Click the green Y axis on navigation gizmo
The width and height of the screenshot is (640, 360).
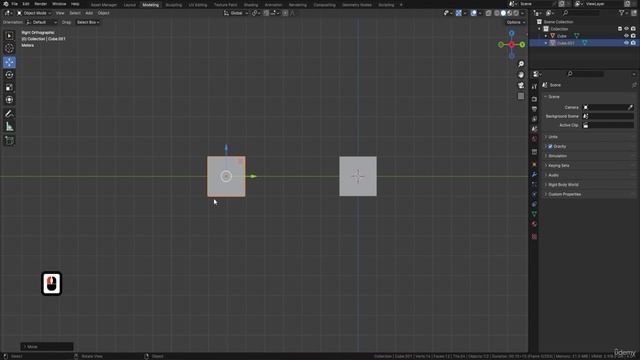[522, 44]
